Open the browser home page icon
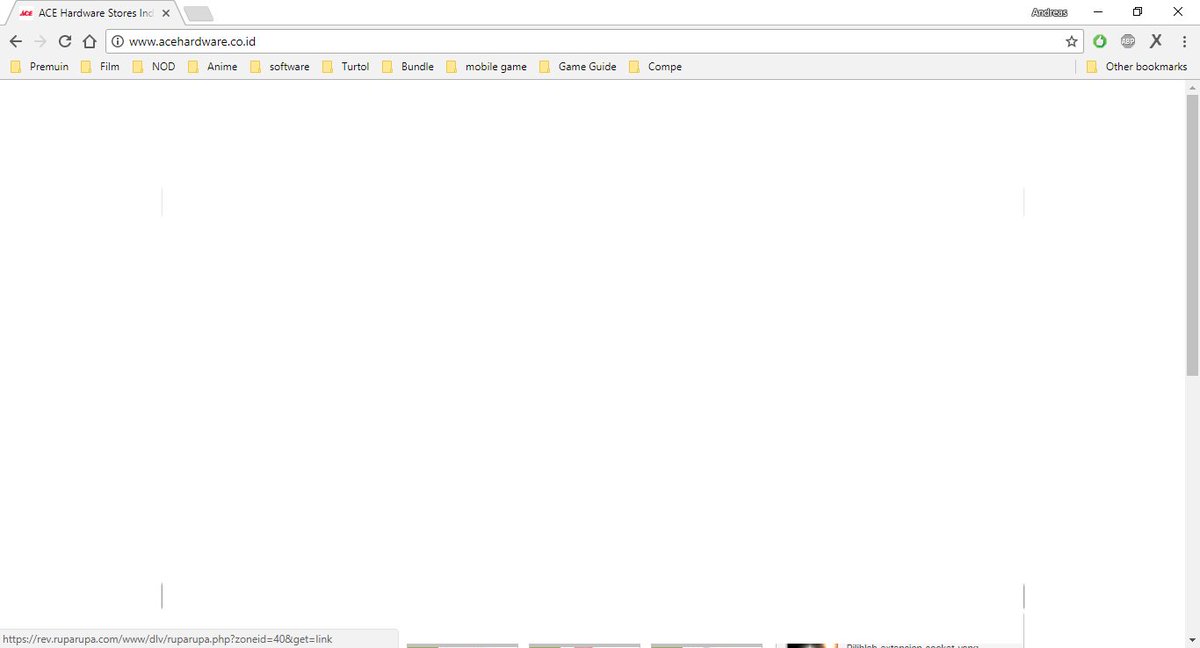The width and height of the screenshot is (1200, 648). pos(89,41)
